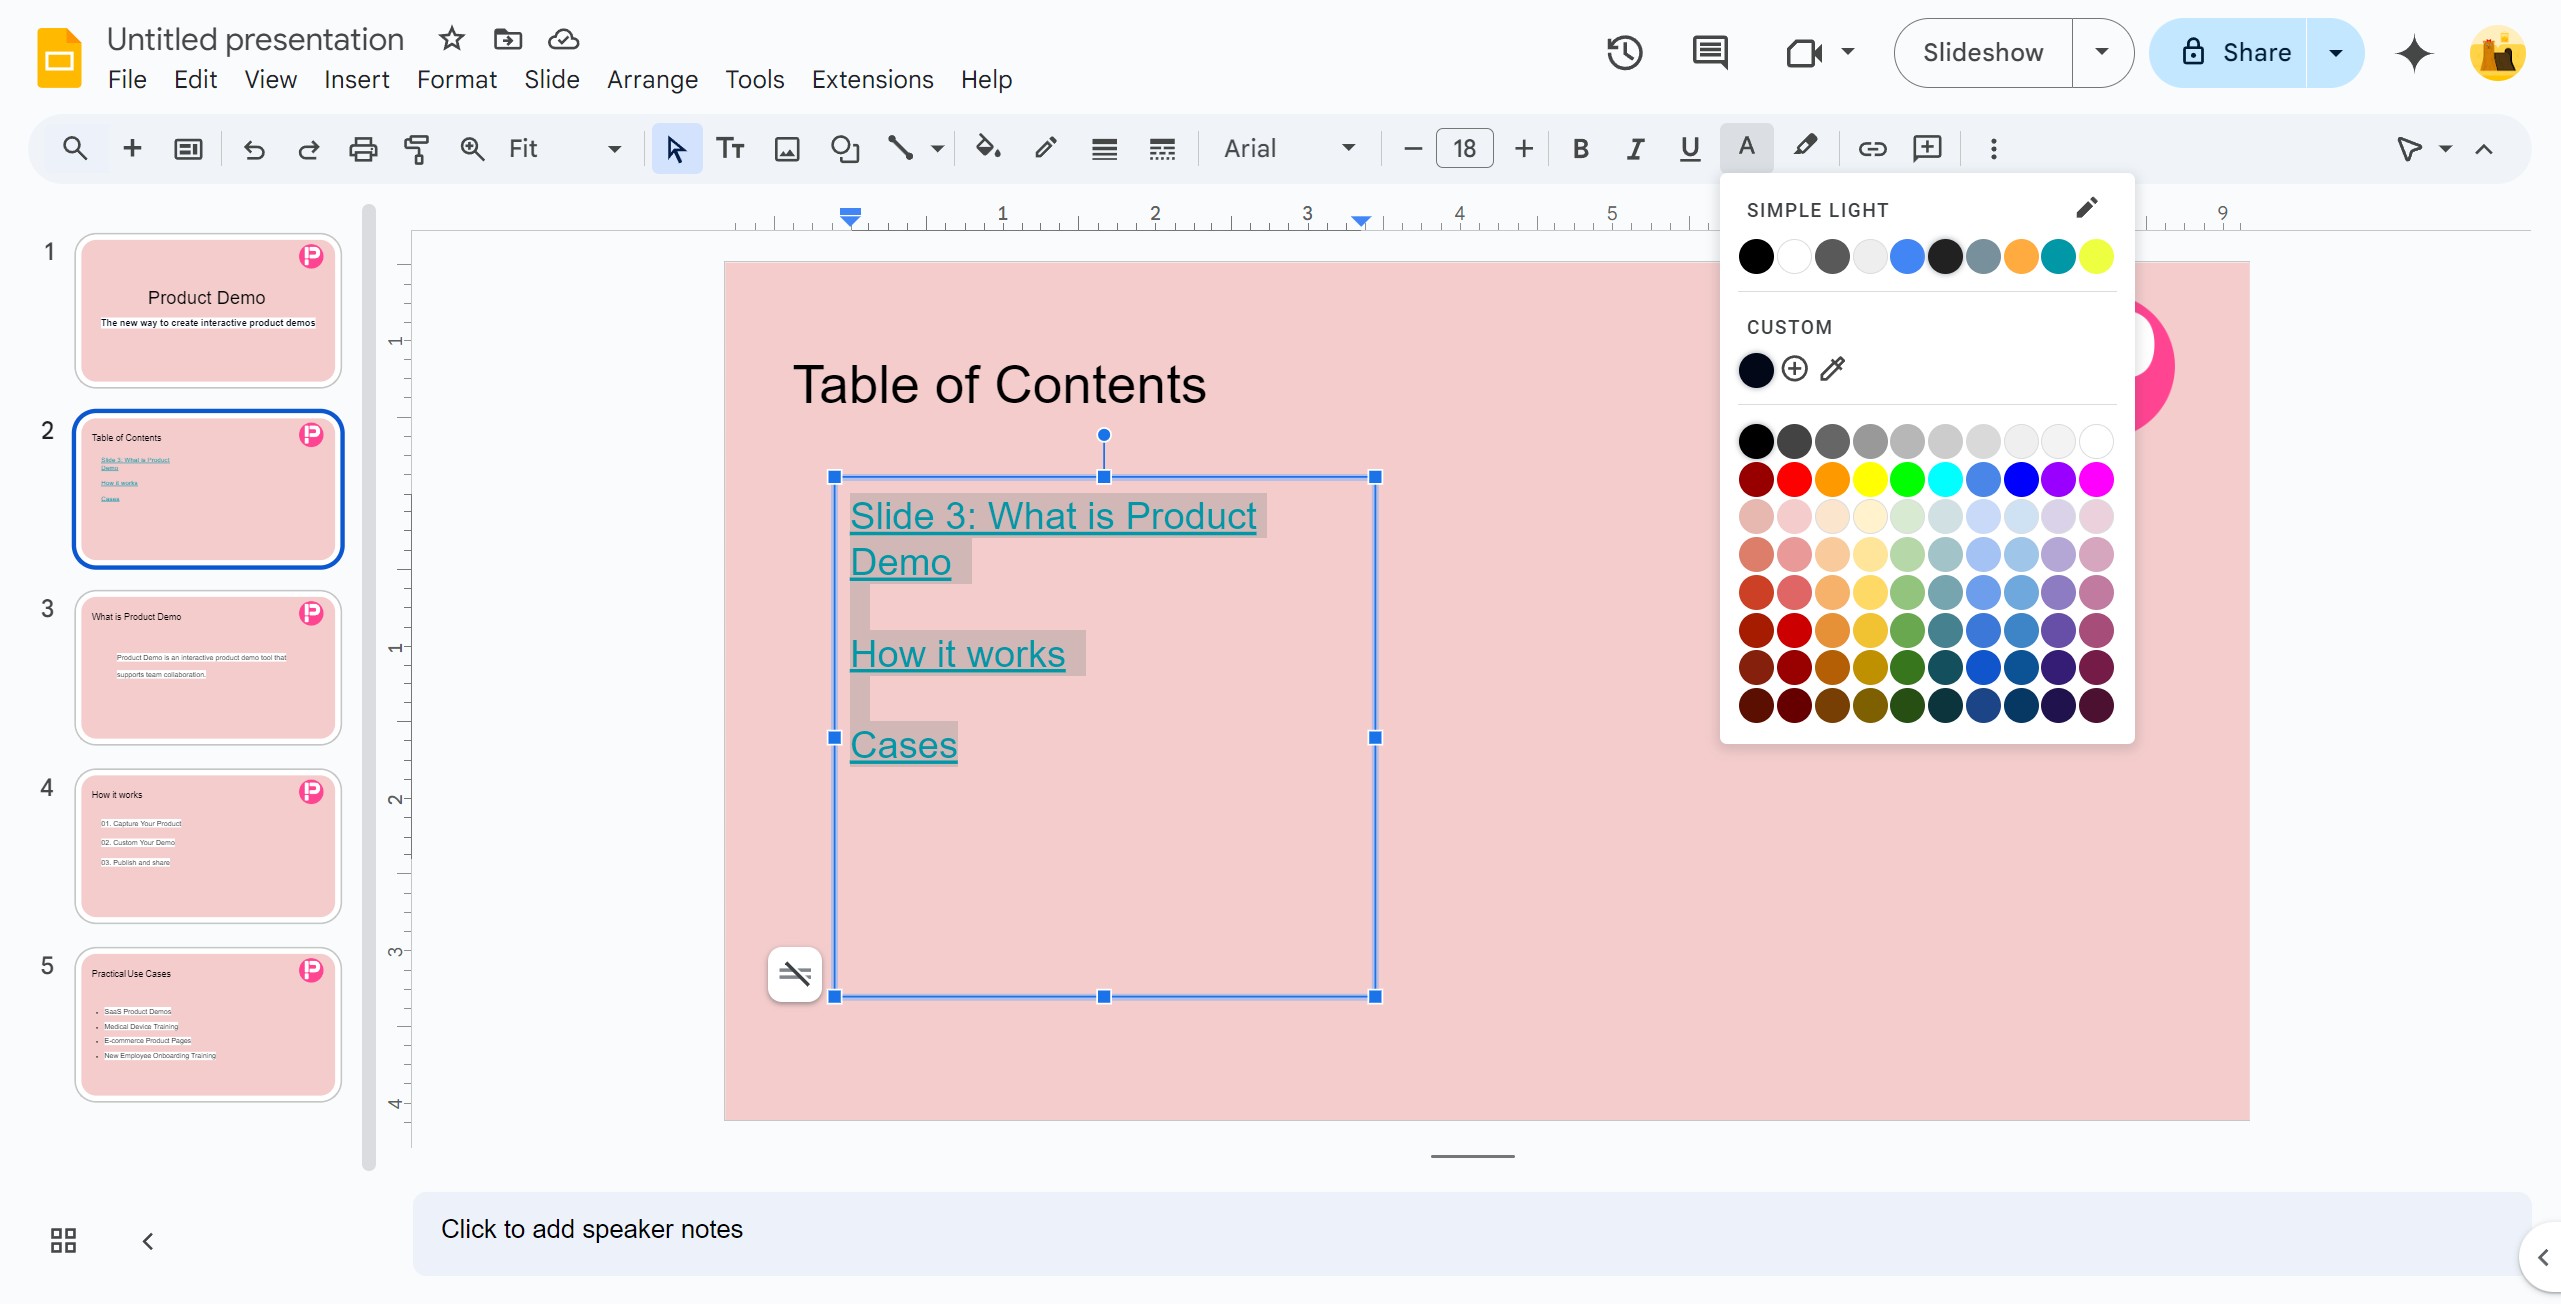Expand the pointer mode dropdown arrow
Viewport: 2561px width, 1306px height.
point(2446,149)
